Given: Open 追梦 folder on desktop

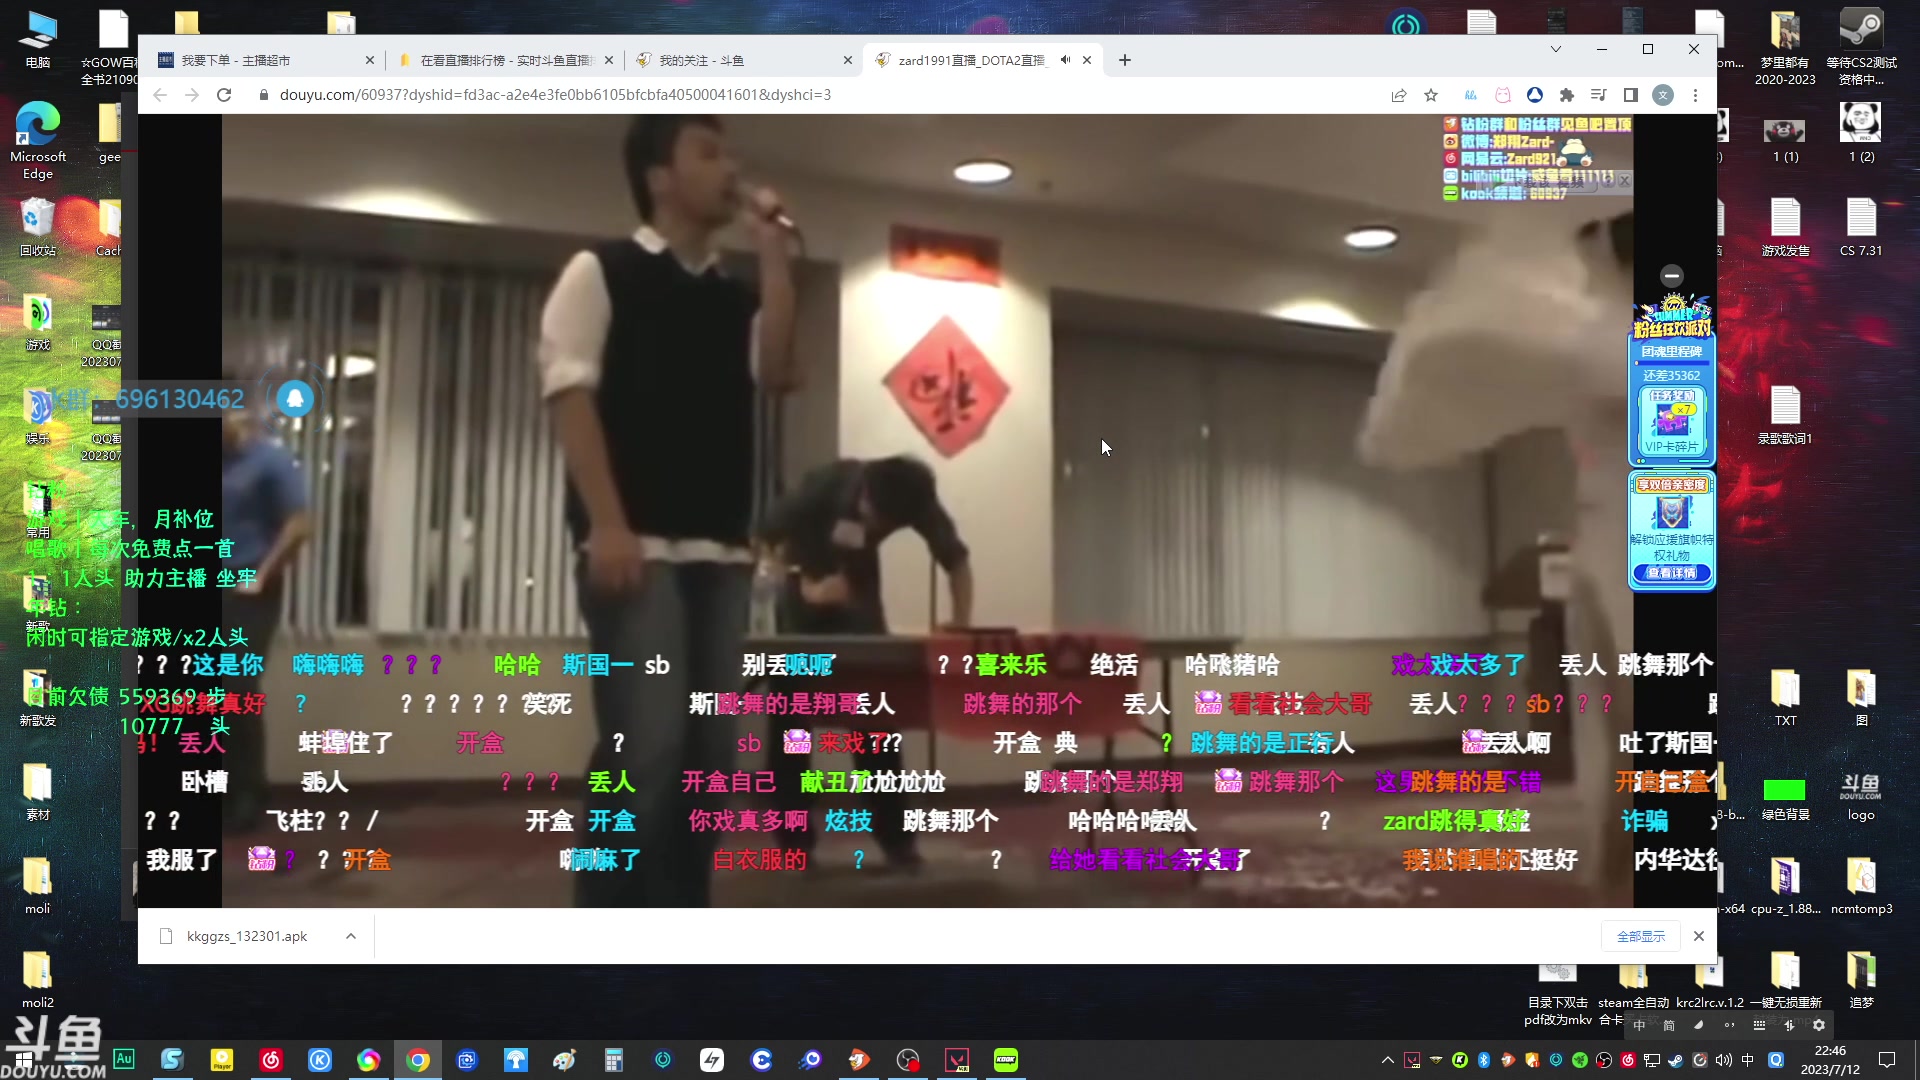Looking at the screenshot, I should pos(1861,978).
